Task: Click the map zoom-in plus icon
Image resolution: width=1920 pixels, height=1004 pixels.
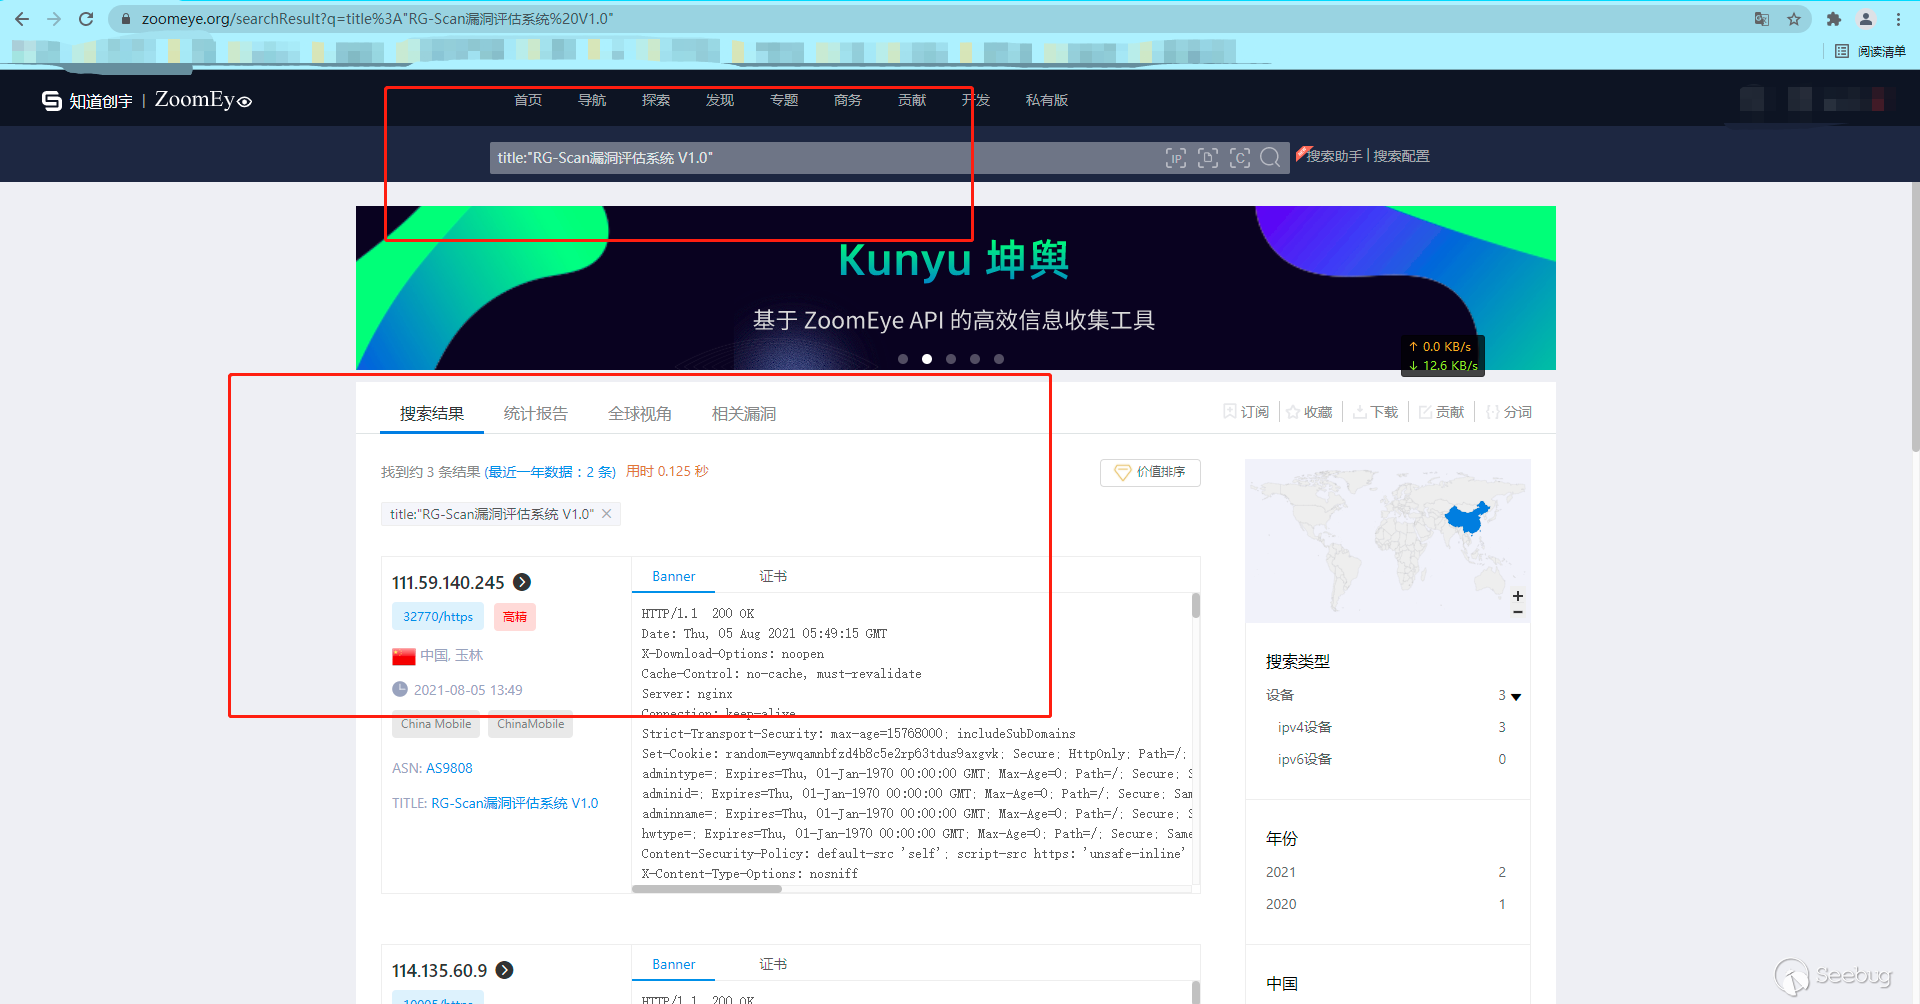Action: click(x=1517, y=595)
